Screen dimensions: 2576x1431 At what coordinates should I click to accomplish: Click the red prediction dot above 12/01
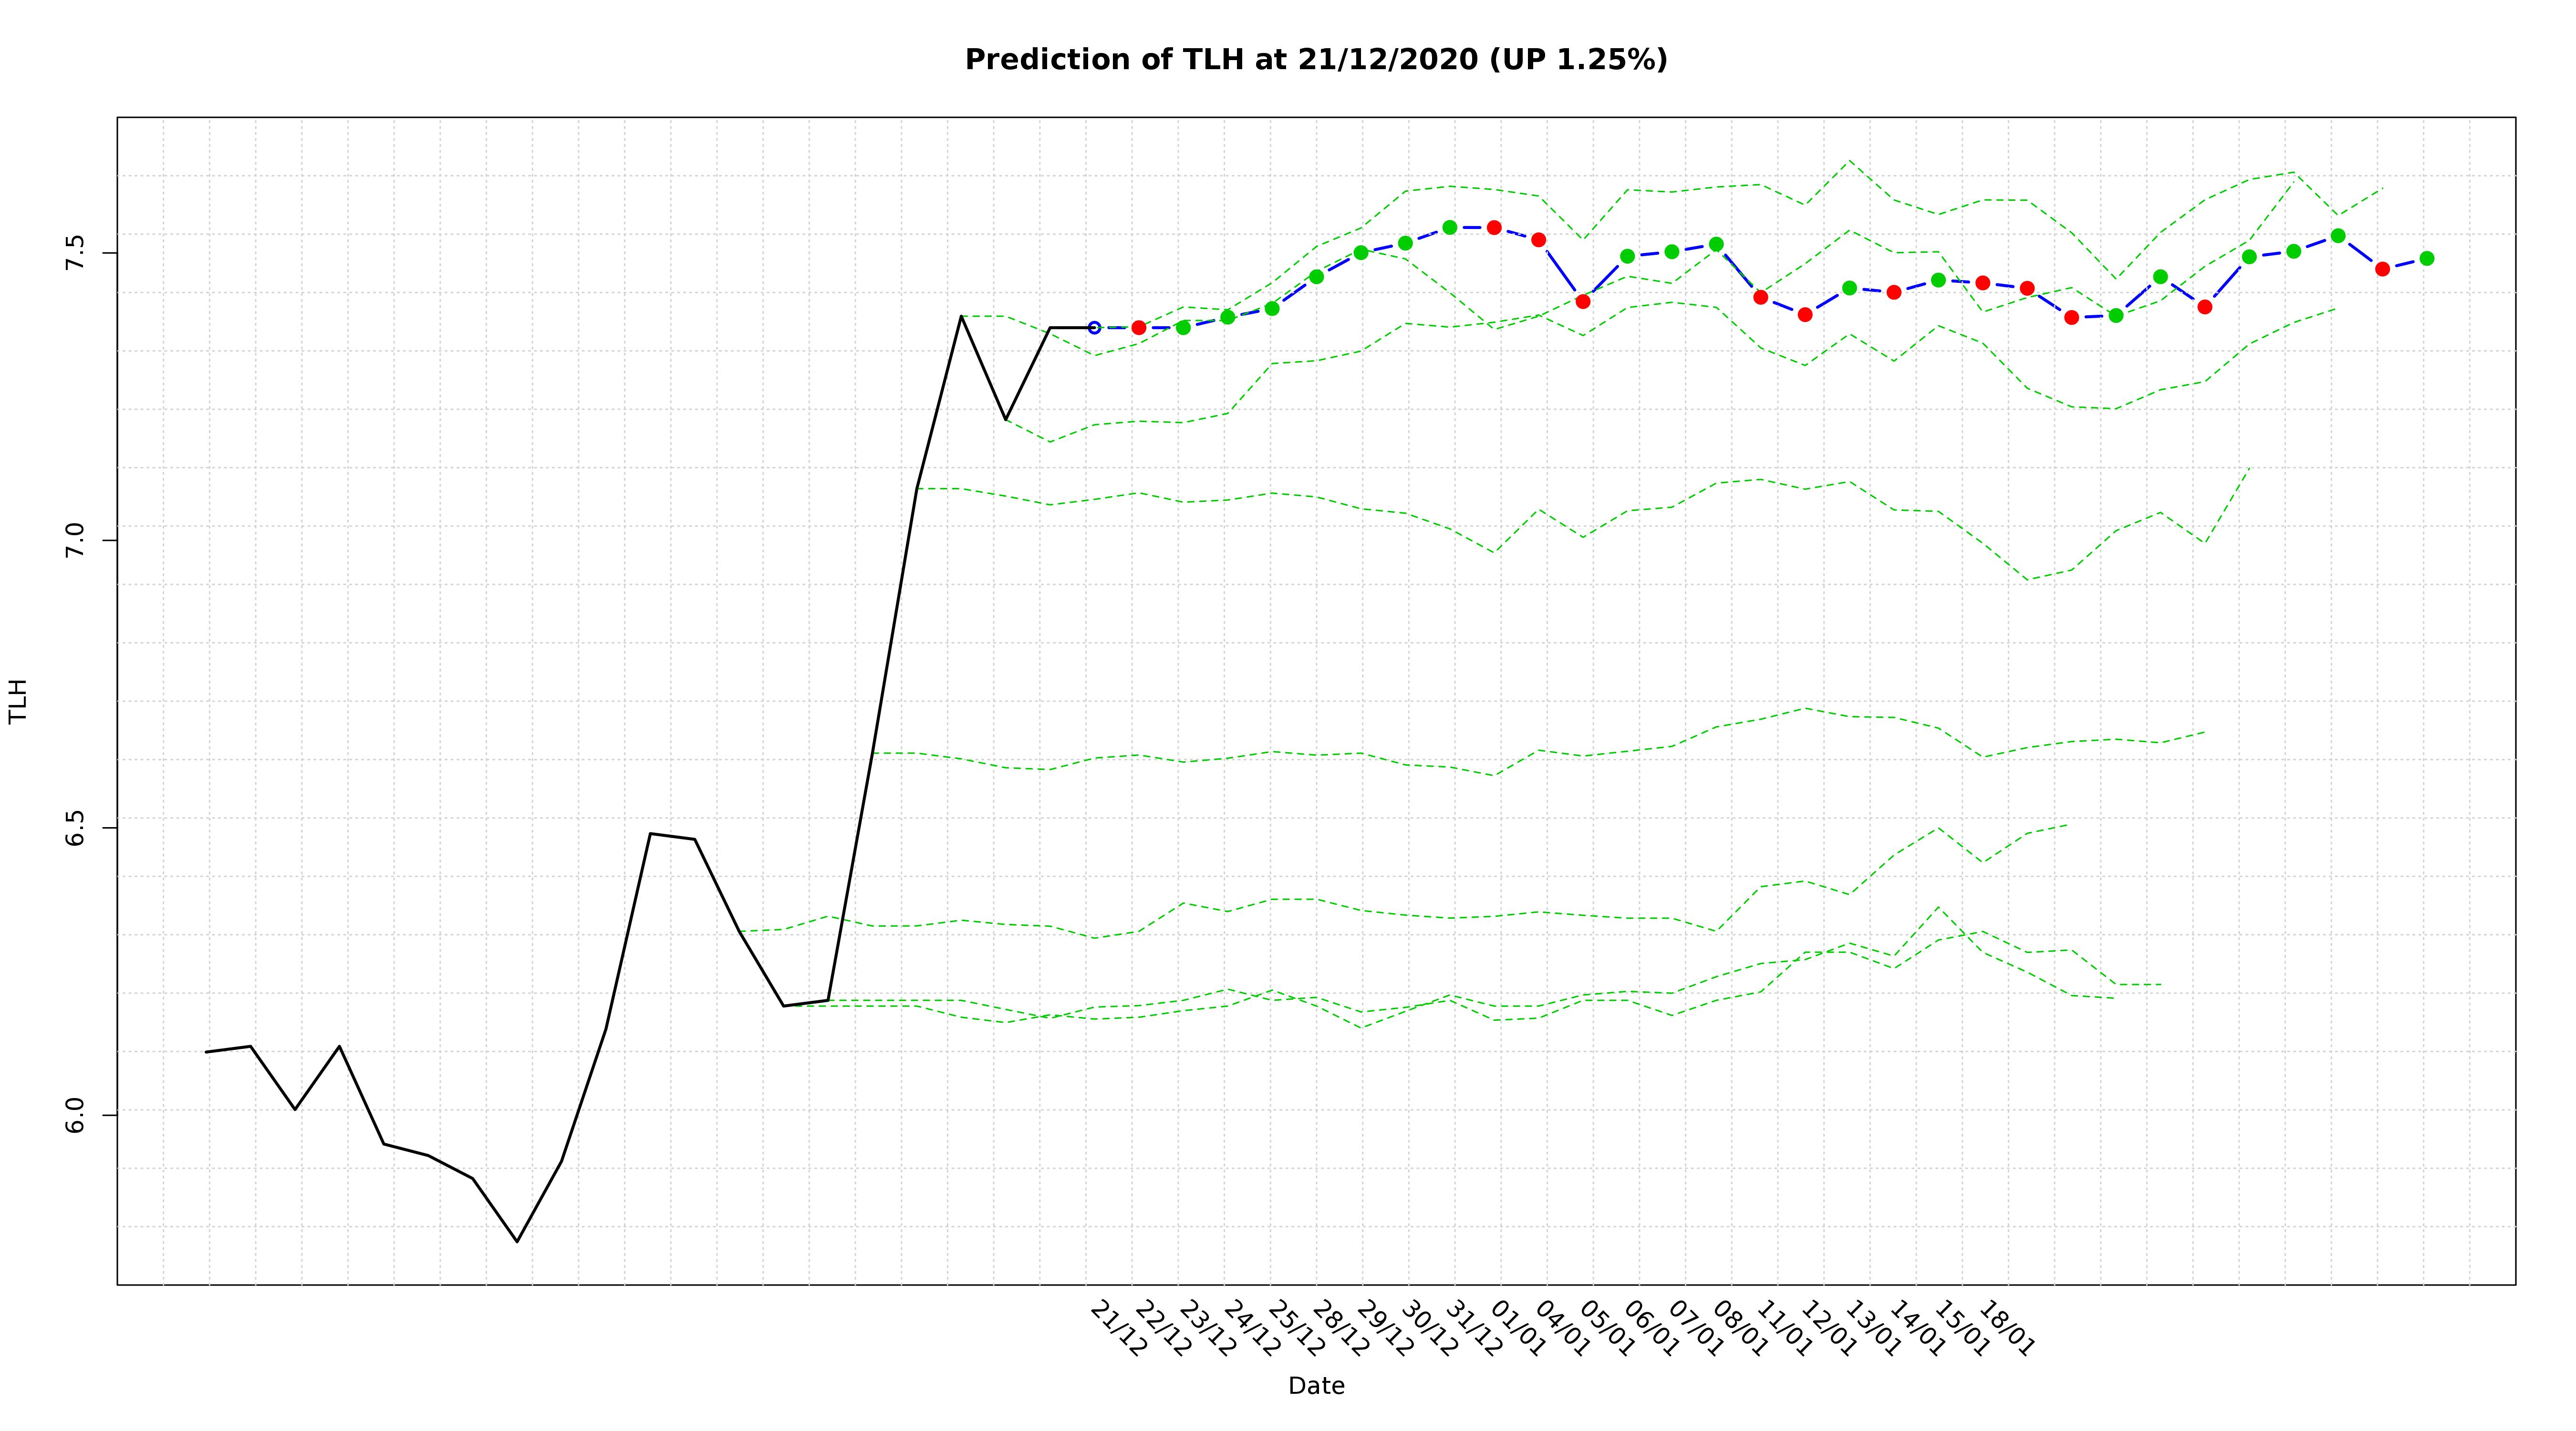click(1805, 314)
